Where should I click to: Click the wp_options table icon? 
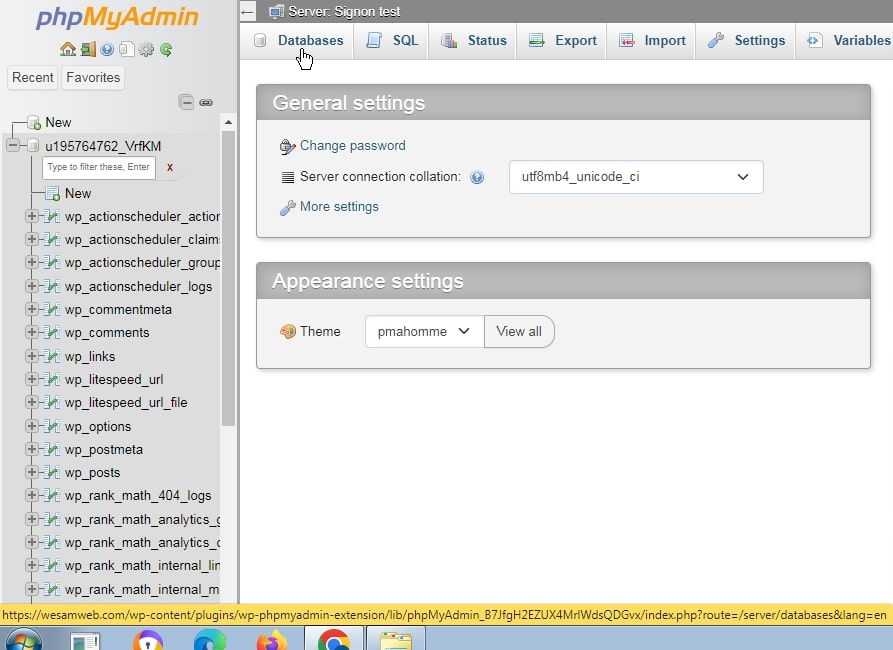[52, 426]
